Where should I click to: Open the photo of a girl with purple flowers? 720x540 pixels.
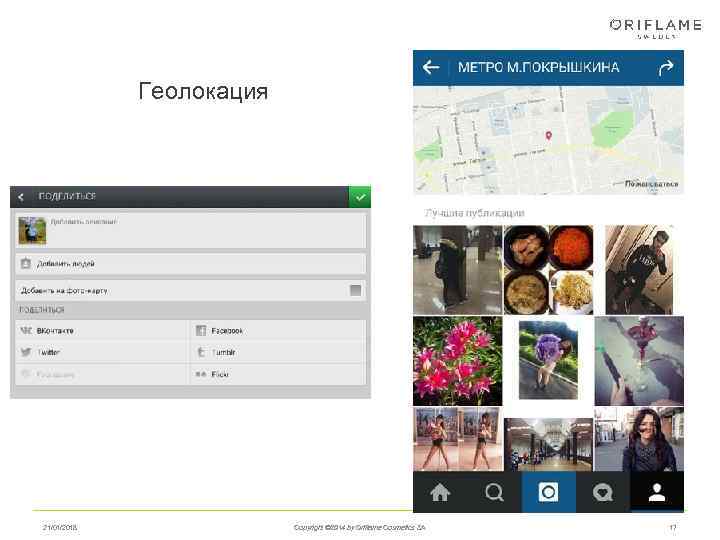point(548,360)
